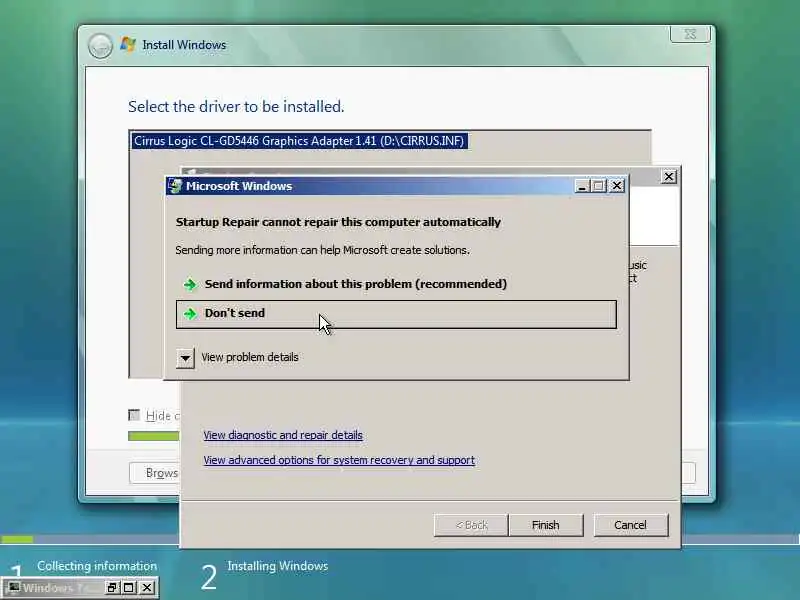The height and width of the screenshot is (600, 800).
Task: Click green arrow beside Don't send
Action: click(190, 314)
